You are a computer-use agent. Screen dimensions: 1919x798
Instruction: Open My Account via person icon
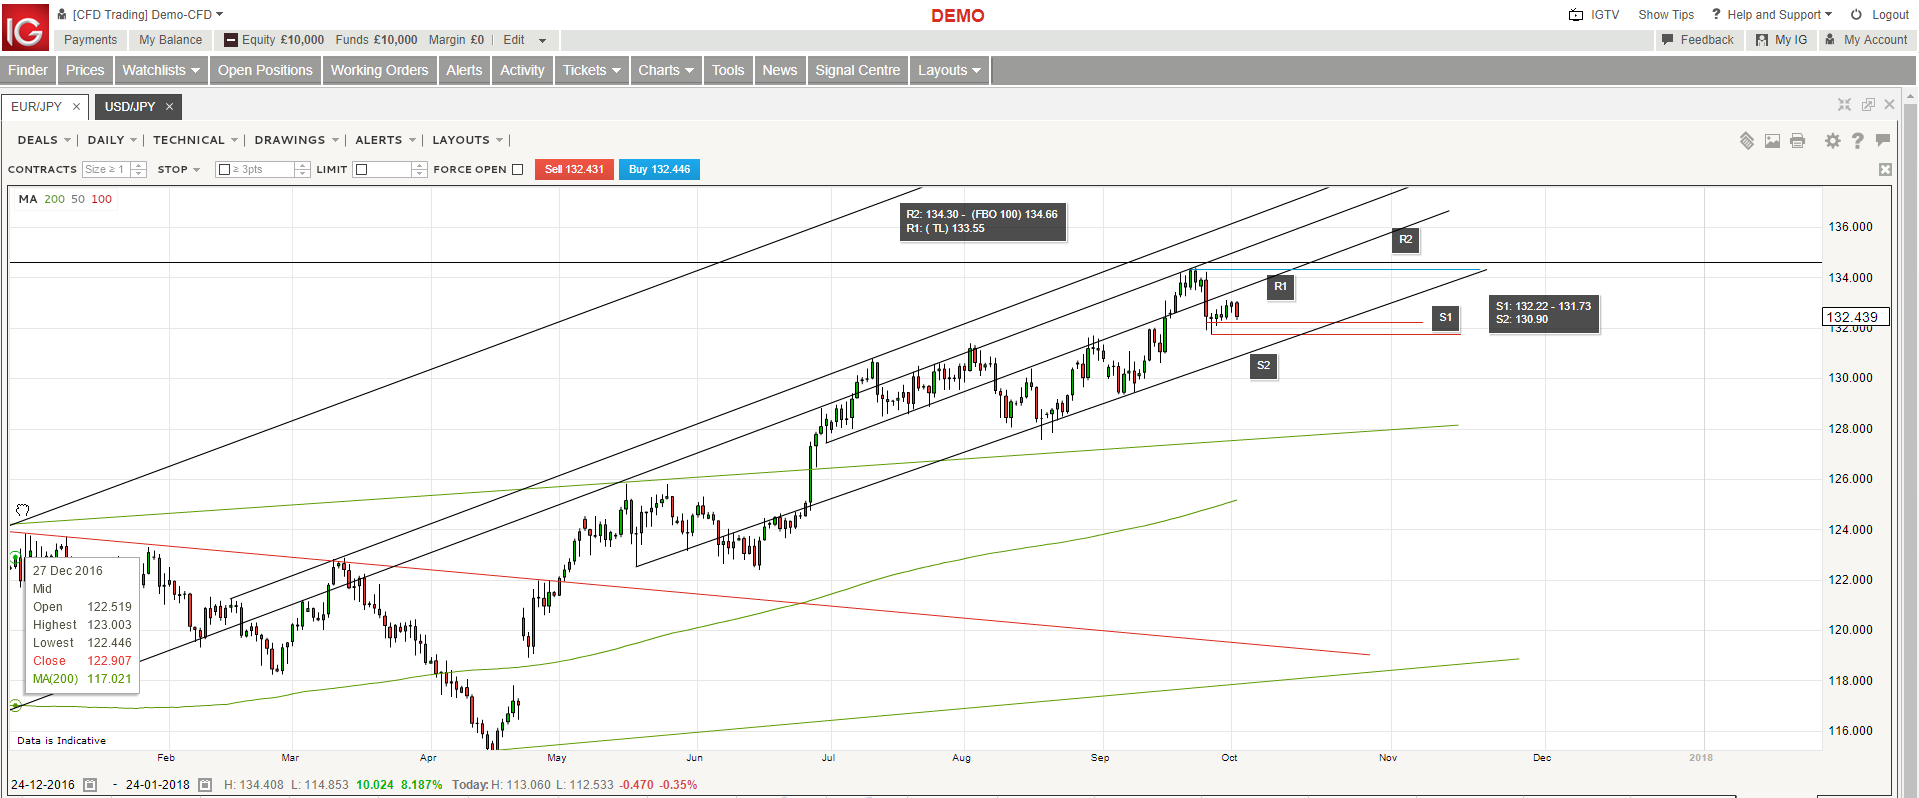click(1829, 40)
